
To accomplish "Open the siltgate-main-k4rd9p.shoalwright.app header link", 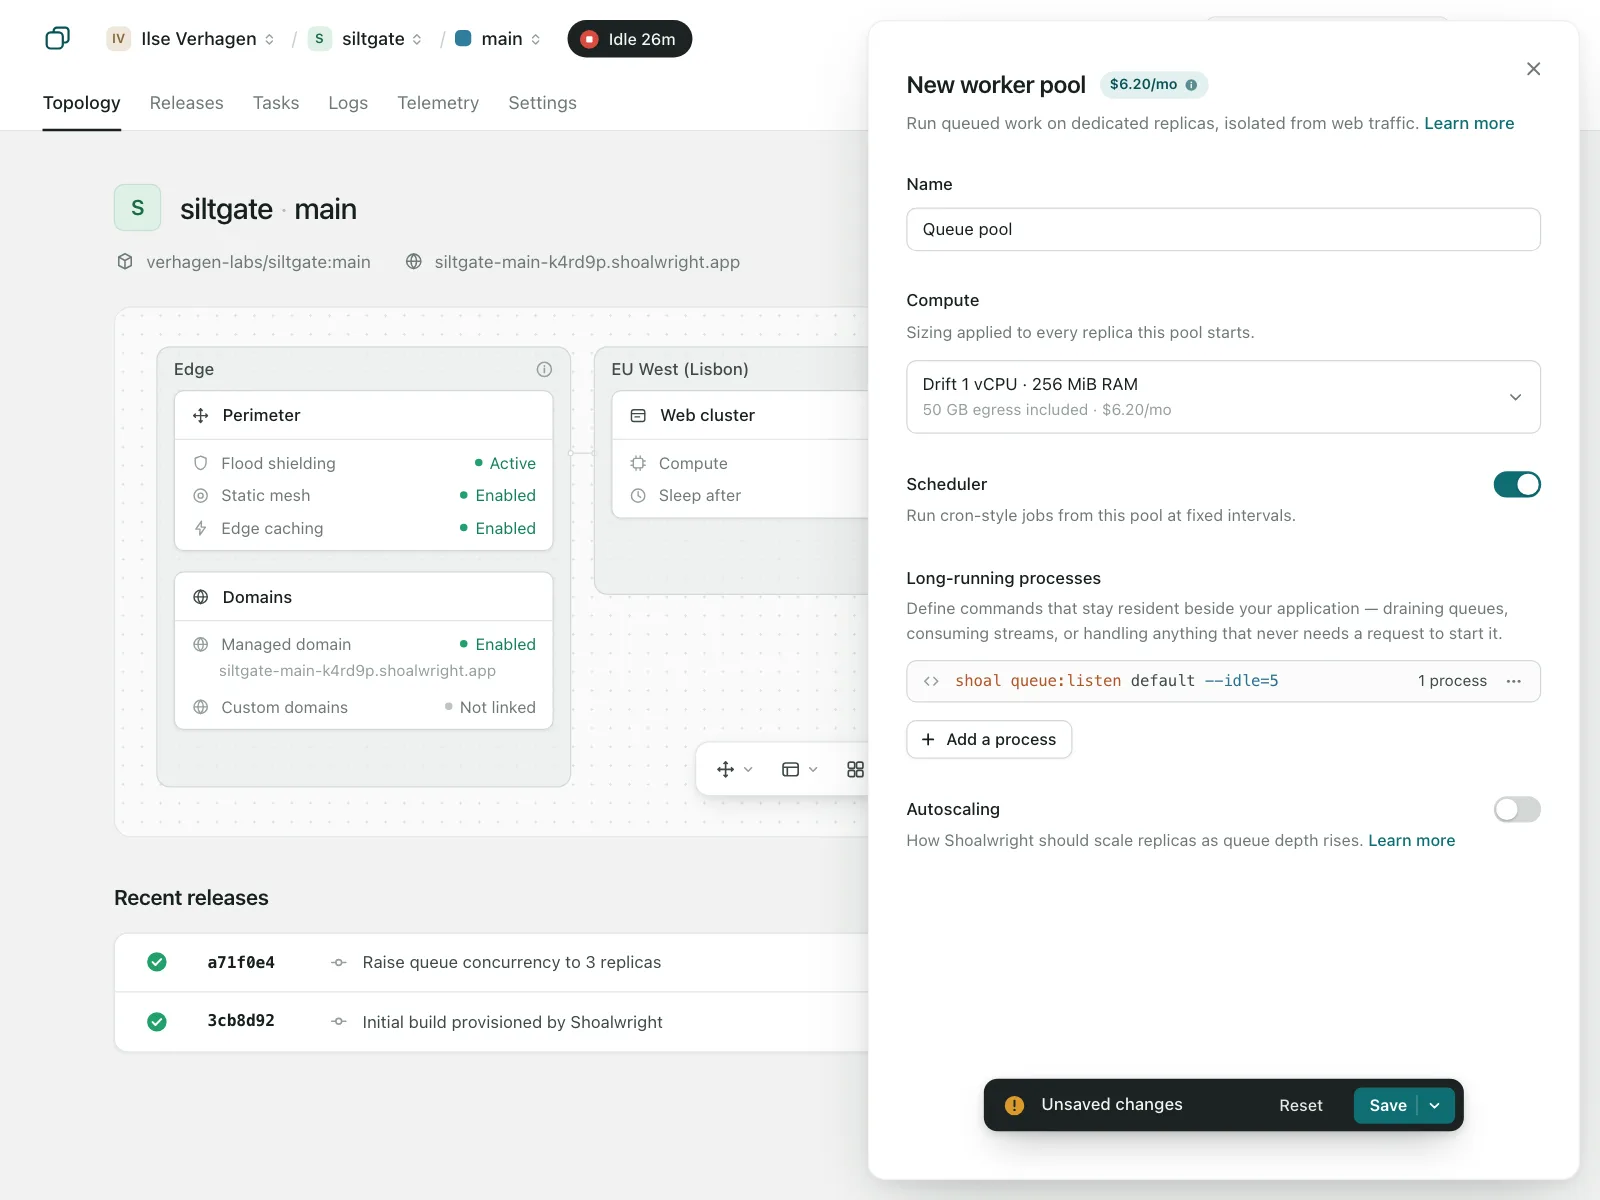I will coord(587,262).
